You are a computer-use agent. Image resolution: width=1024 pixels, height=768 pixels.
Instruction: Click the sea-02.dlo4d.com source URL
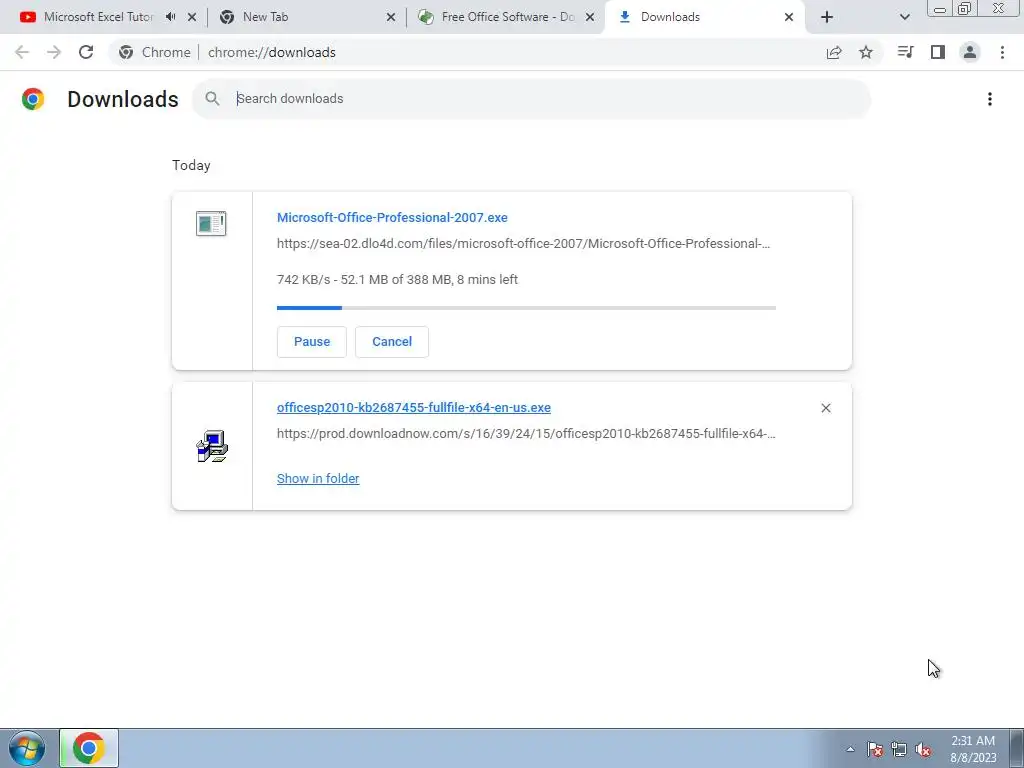pyautogui.click(x=523, y=244)
